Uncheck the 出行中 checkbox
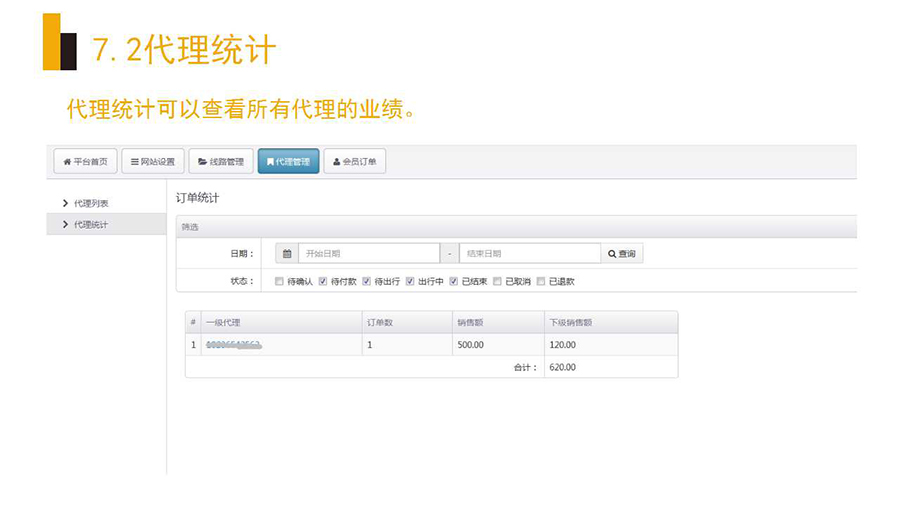900x506 pixels. coord(410,281)
